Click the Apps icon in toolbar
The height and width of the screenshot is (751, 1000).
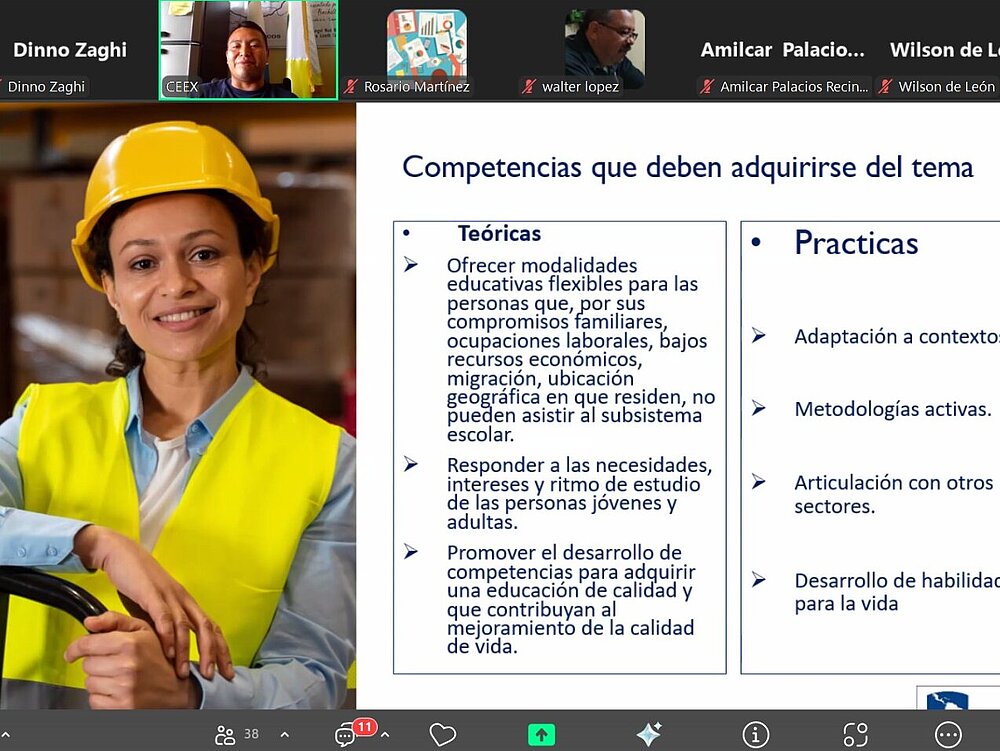click(x=855, y=735)
